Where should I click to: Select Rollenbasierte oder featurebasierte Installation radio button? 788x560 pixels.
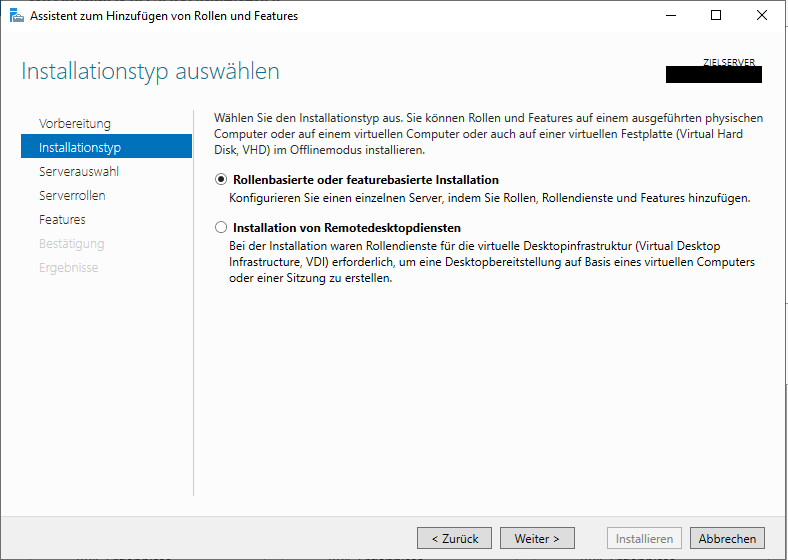pyautogui.click(x=221, y=180)
